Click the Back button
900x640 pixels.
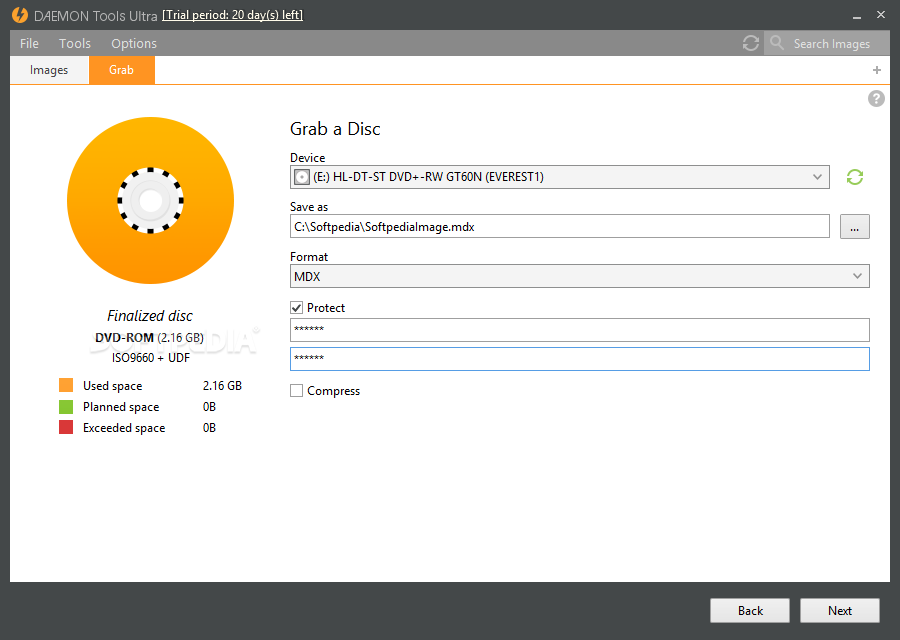tap(750, 611)
